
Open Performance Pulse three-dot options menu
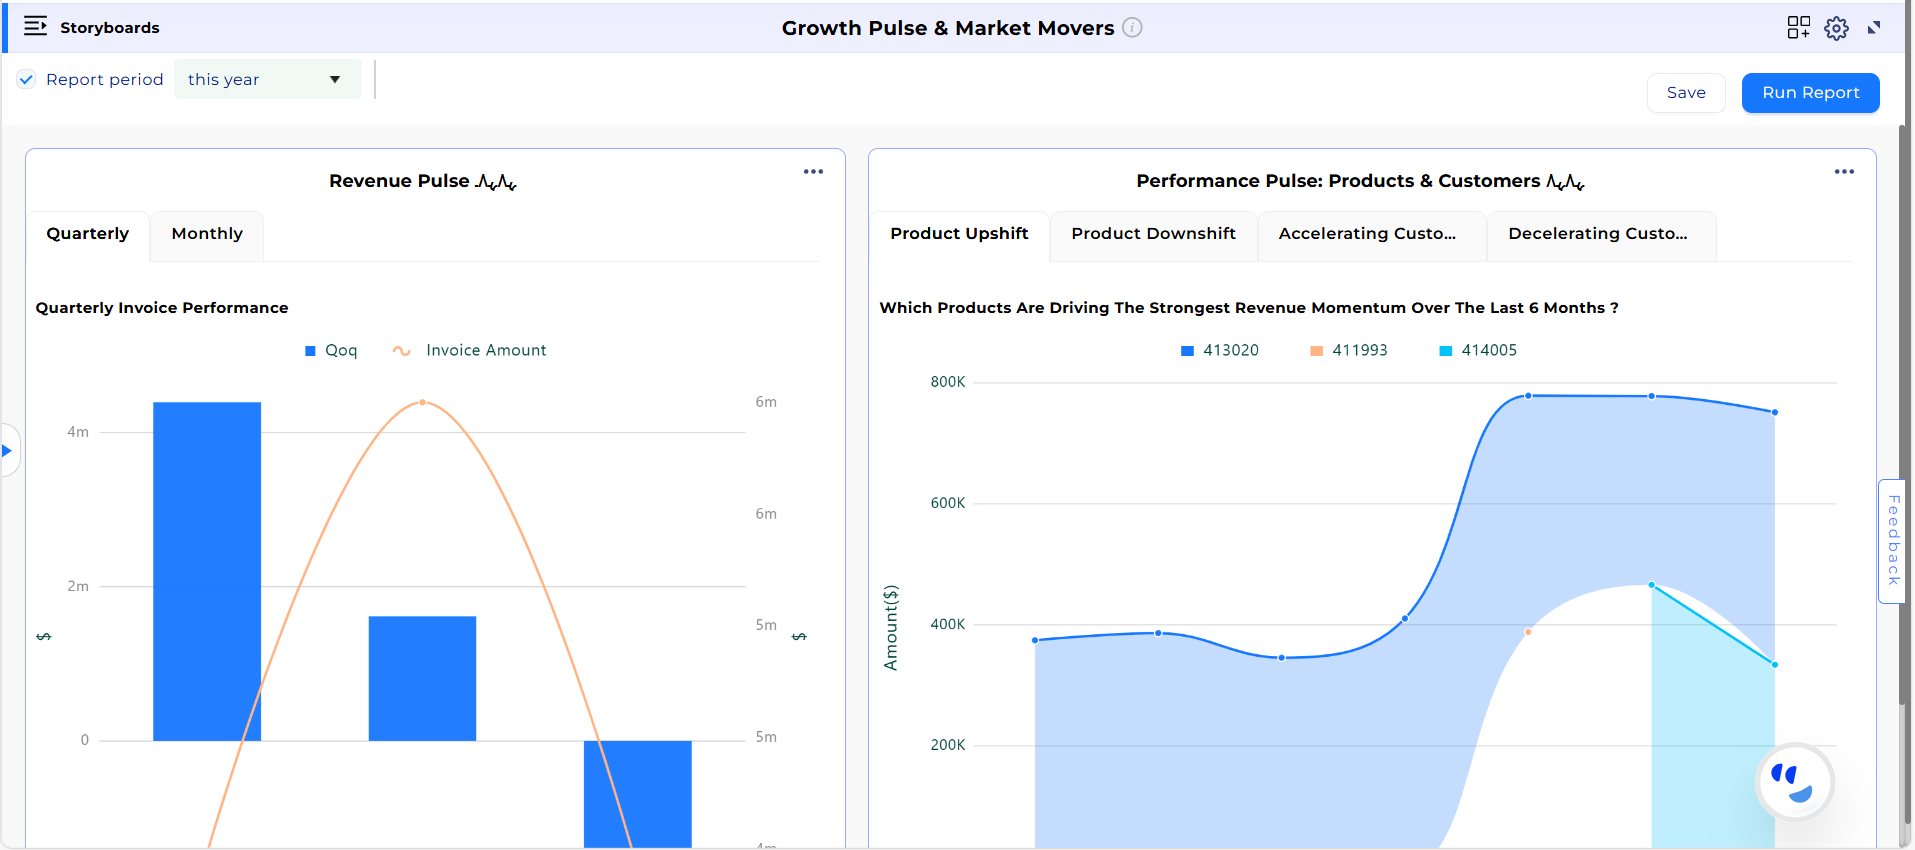click(1844, 172)
